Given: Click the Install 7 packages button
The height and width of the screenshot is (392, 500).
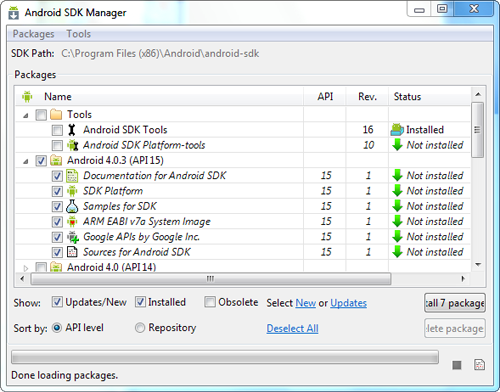Looking at the screenshot, I should tap(455, 303).
